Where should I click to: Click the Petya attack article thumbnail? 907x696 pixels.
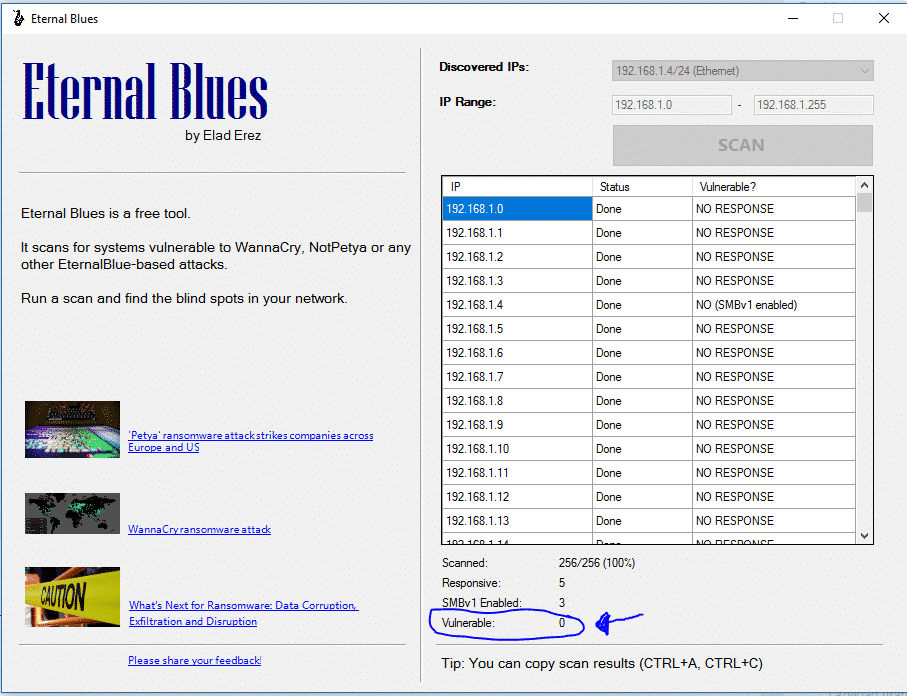coord(72,429)
